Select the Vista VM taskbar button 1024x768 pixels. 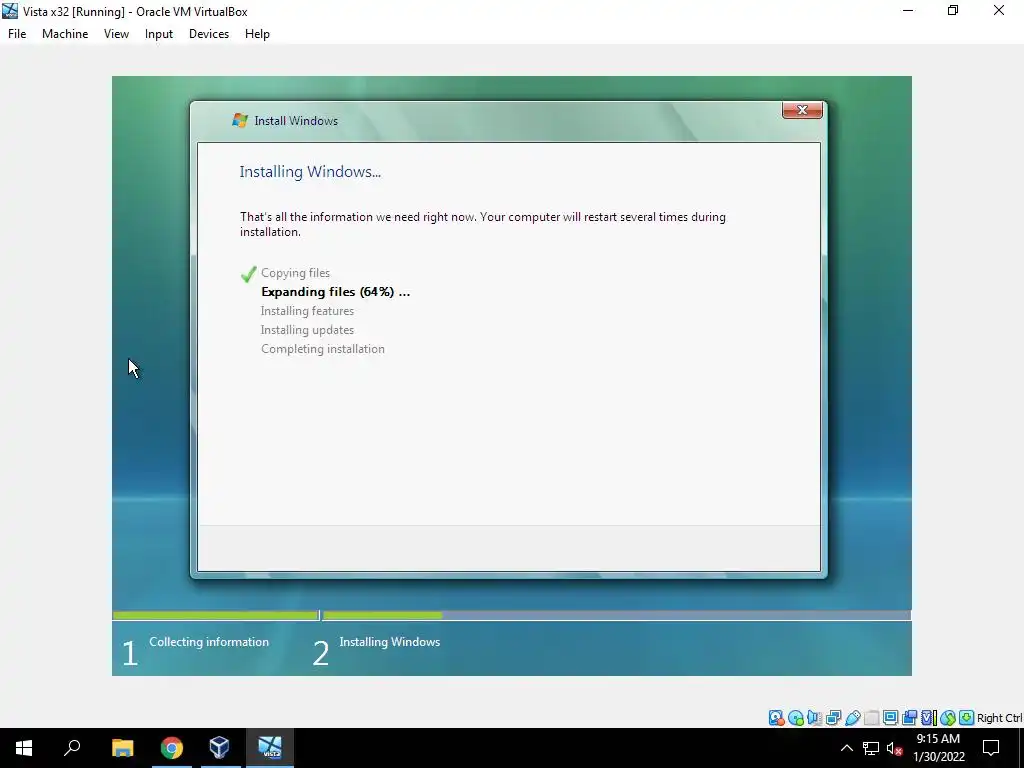pyautogui.click(x=270, y=748)
